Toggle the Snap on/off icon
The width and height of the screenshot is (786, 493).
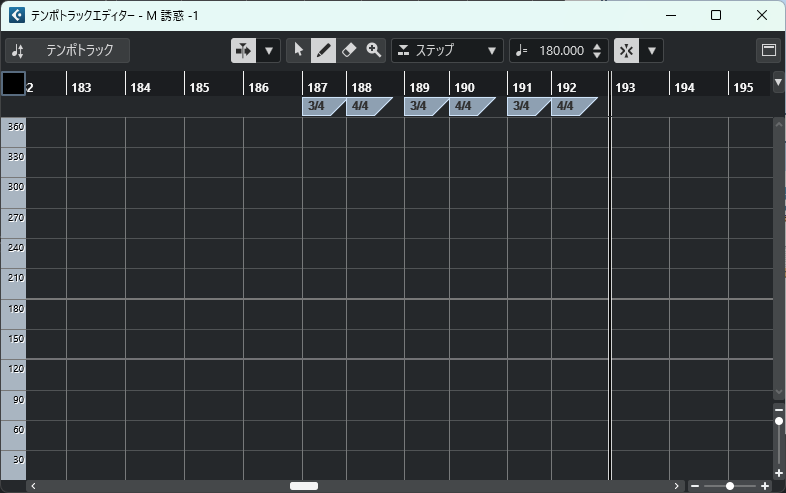pyautogui.click(x=627, y=51)
